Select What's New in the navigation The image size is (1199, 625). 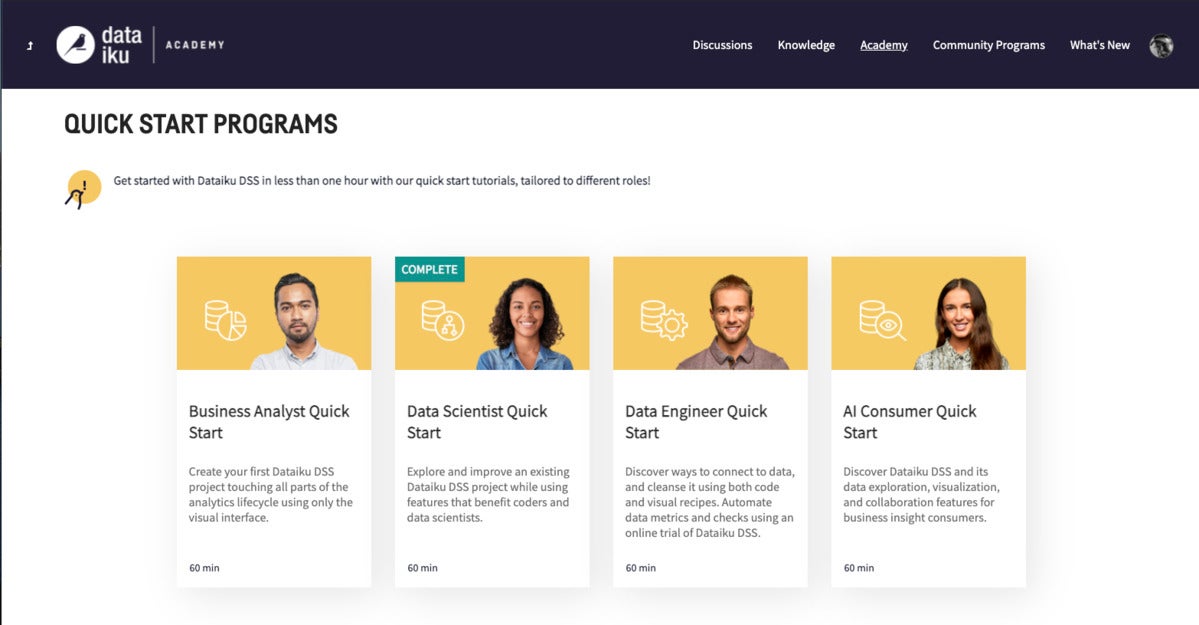click(1100, 45)
